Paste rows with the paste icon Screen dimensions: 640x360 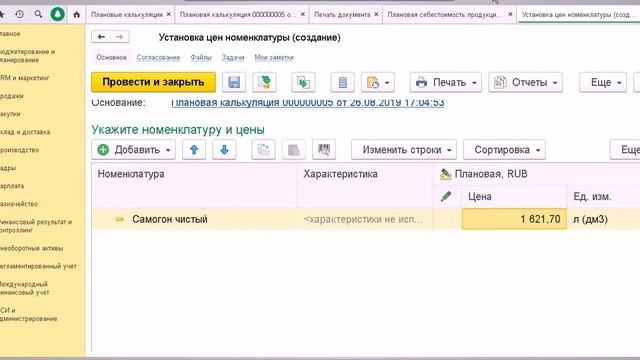pyautogui.click(x=294, y=150)
